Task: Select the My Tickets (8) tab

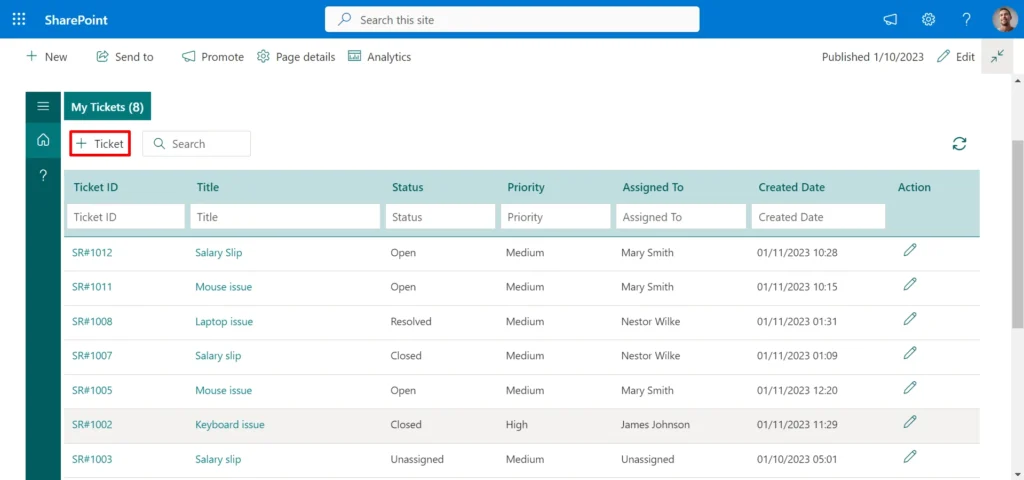Action: click(x=107, y=107)
